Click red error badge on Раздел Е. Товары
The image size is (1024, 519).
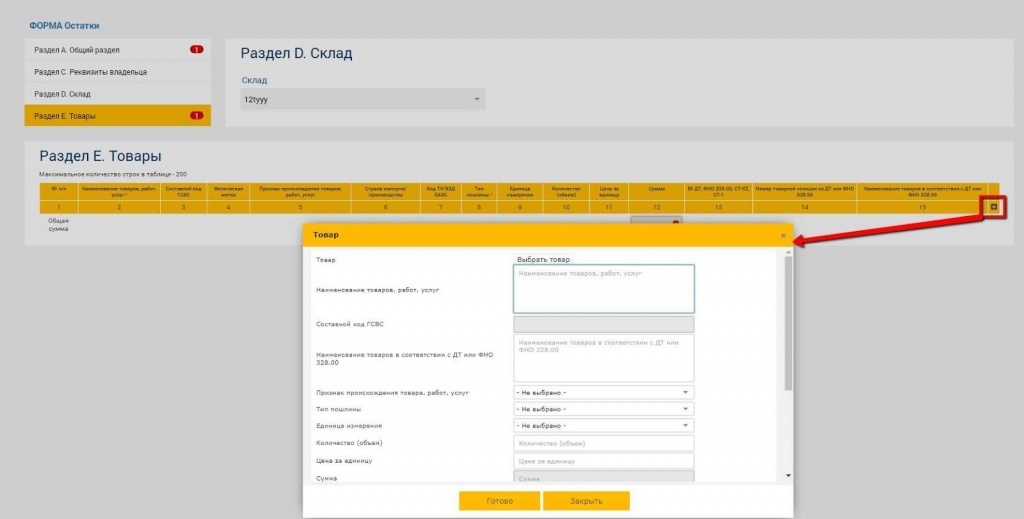196,116
